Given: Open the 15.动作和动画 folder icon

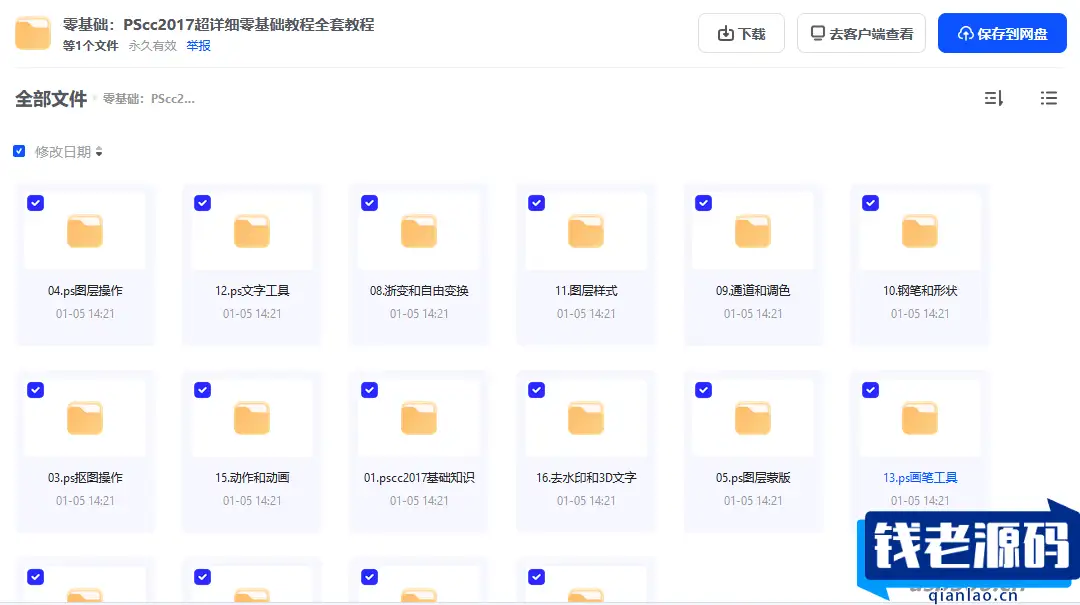Looking at the screenshot, I should point(251,418).
